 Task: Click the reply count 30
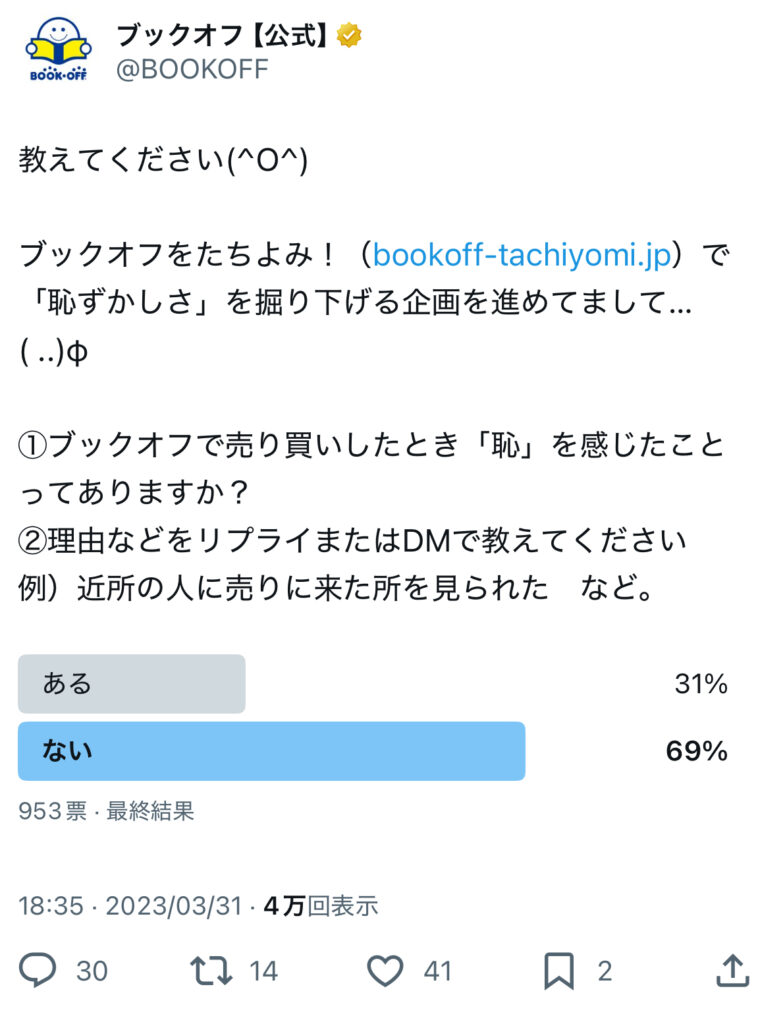pos(91,971)
